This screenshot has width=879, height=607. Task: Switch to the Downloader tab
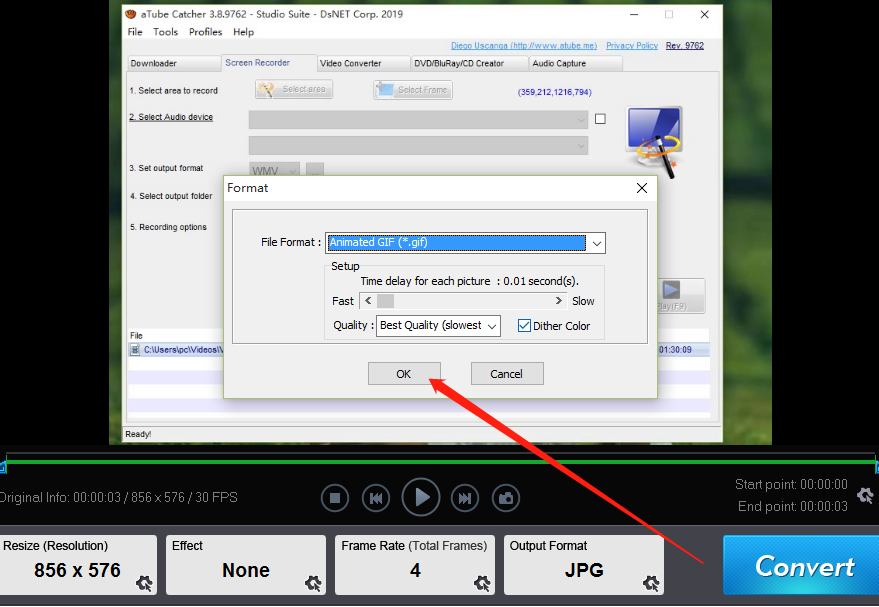tap(174, 63)
